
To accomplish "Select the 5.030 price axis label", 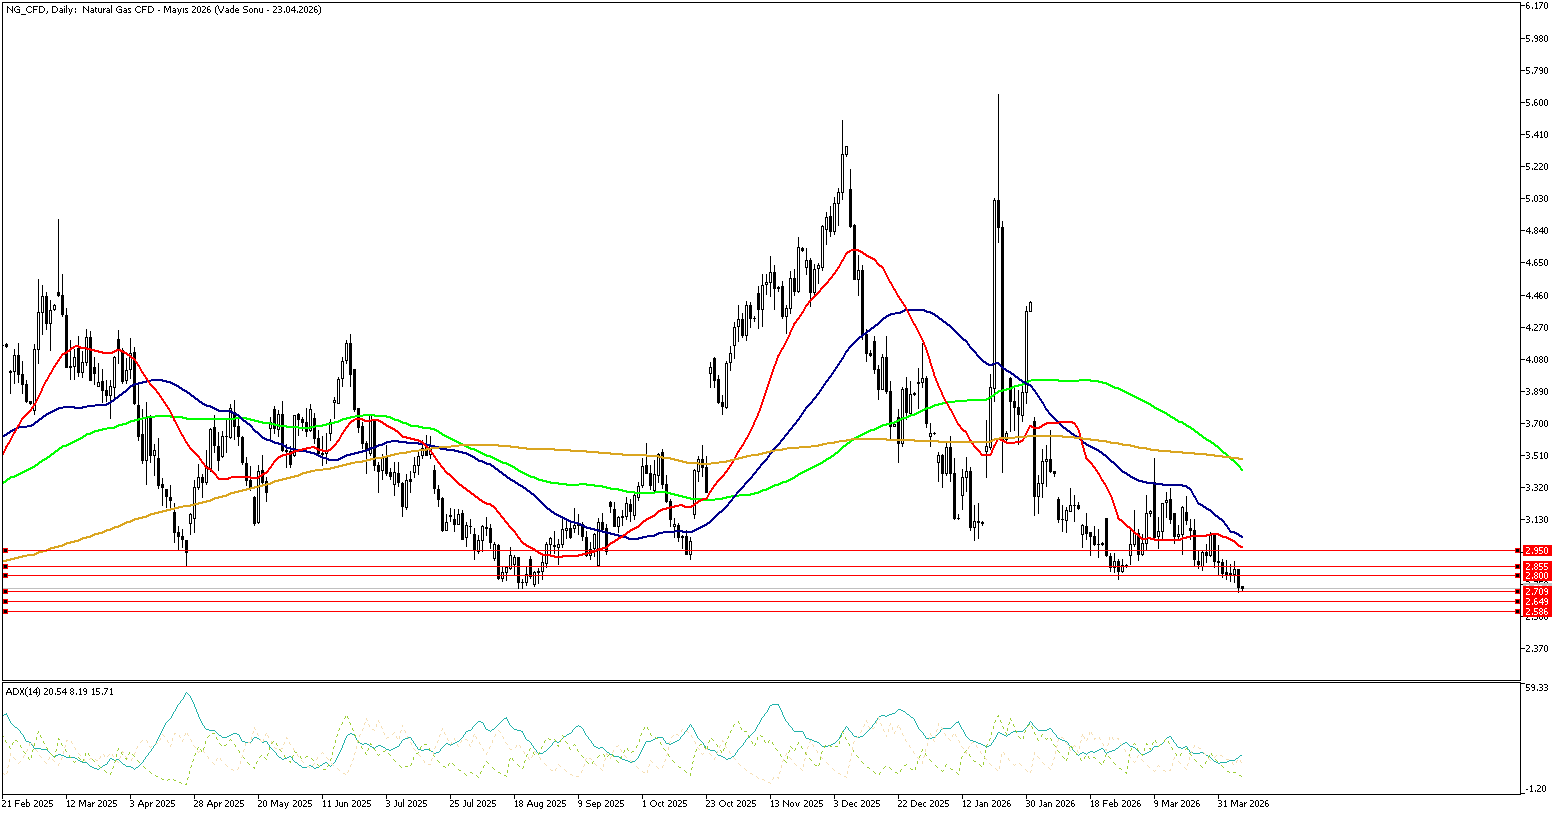I will click(x=1537, y=198).
